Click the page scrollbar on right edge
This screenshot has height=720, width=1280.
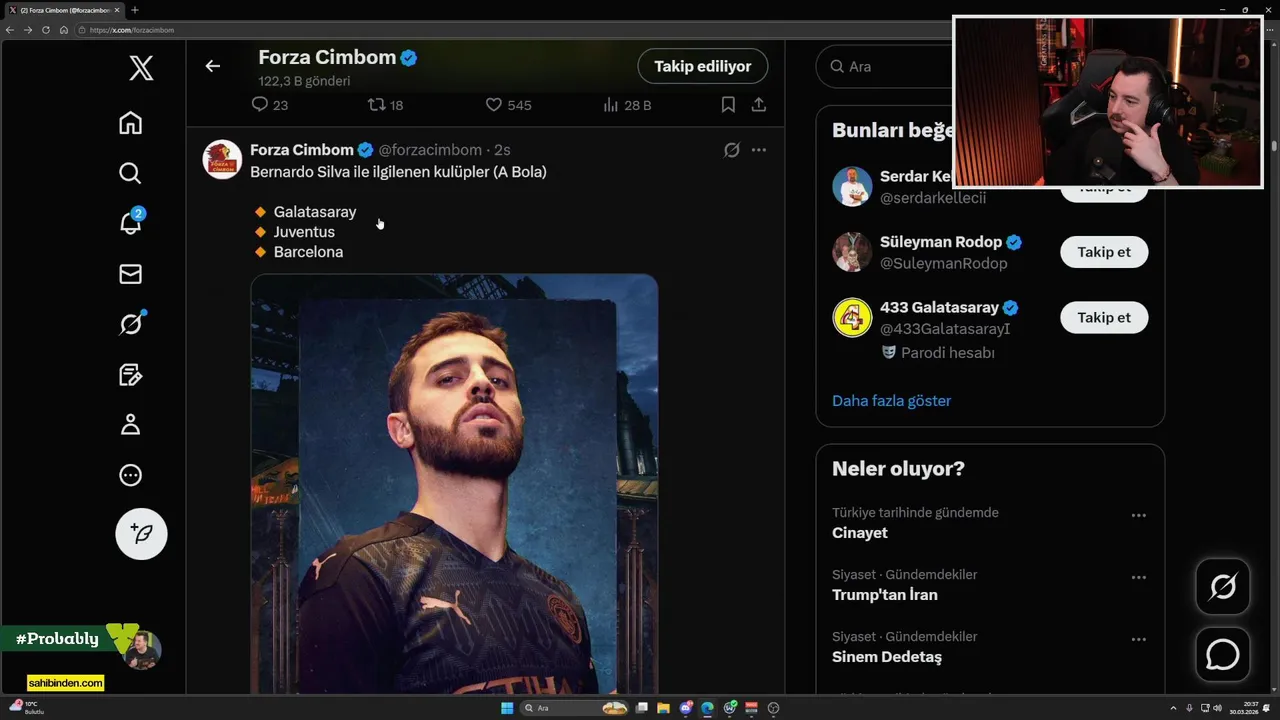[1274, 145]
